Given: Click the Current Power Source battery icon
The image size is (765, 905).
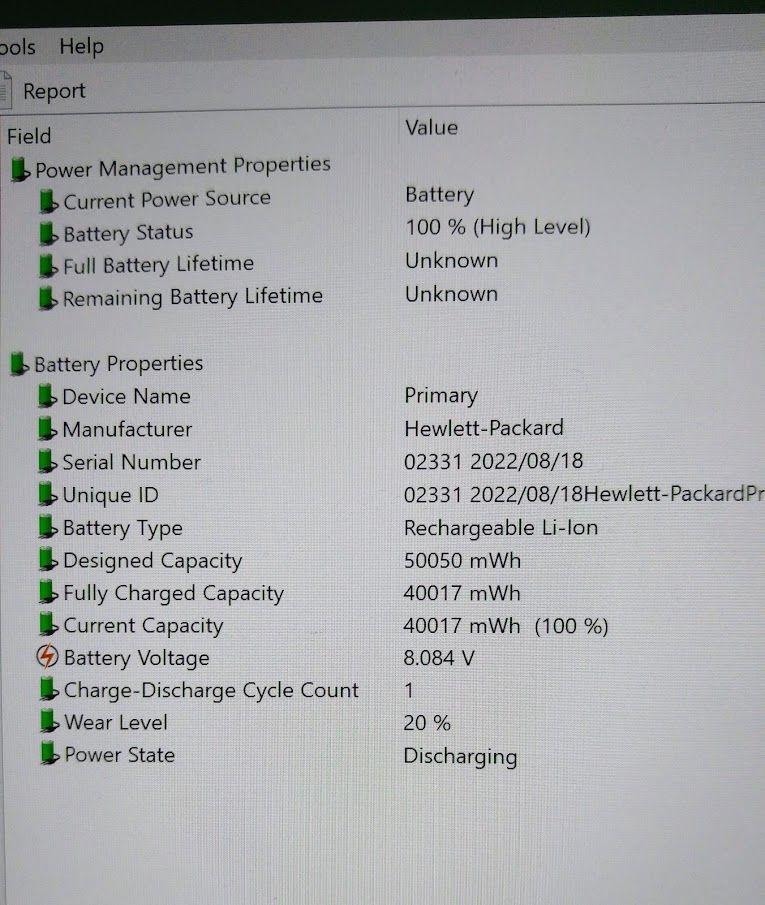Looking at the screenshot, I should point(48,201).
